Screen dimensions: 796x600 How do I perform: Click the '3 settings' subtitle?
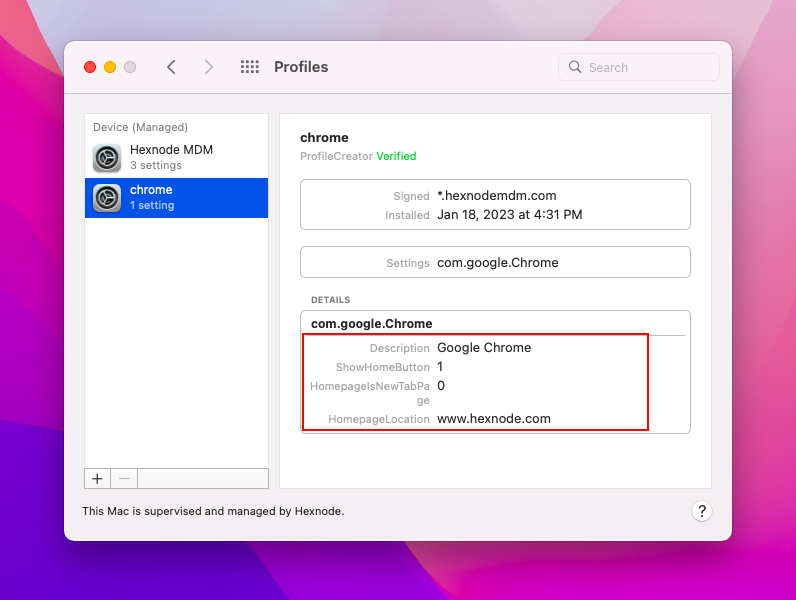[x=156, y=165]
